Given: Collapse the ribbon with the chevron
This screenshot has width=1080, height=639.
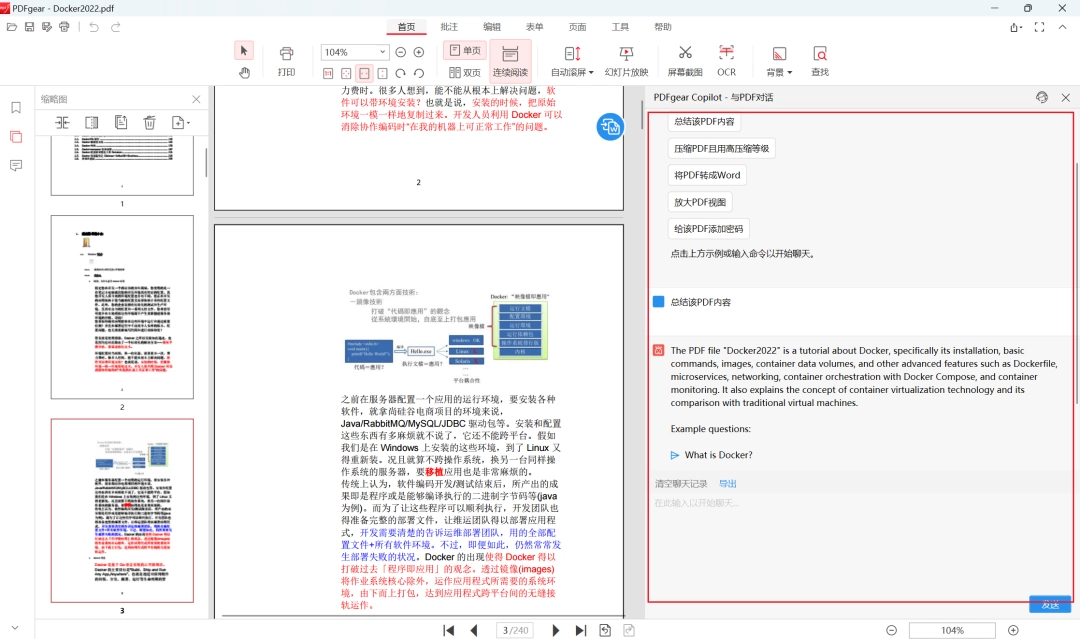Looking at the screenshot, I should tap(1062, 27).
